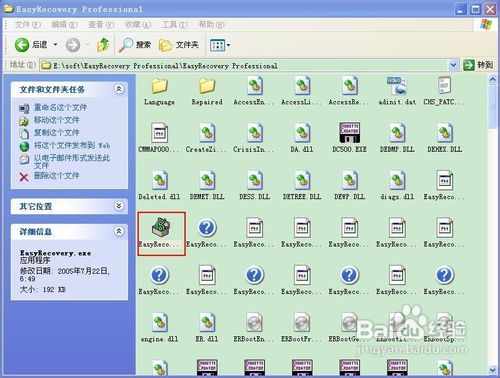Click the Back (后退) button

(x=31, y=45)
